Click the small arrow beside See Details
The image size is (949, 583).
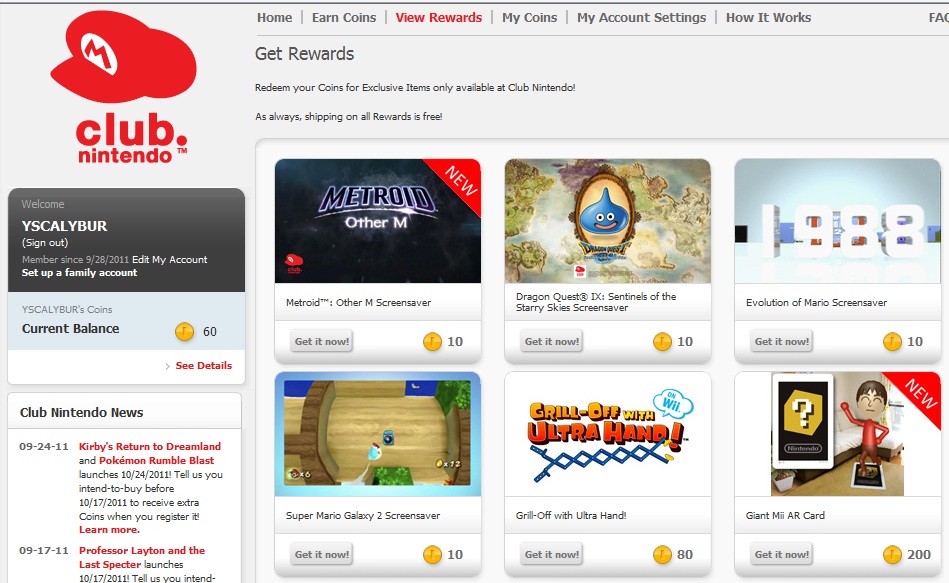pyautogui.click(x=168, y=366)
